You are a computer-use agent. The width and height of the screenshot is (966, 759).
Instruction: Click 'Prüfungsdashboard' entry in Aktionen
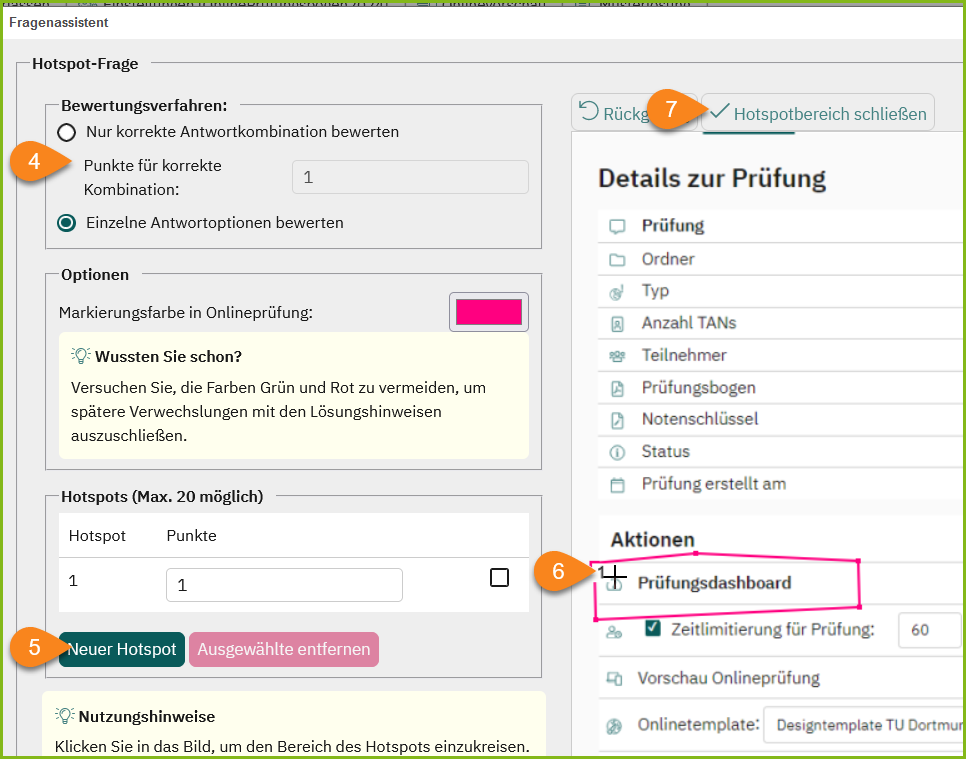point(714,583)
